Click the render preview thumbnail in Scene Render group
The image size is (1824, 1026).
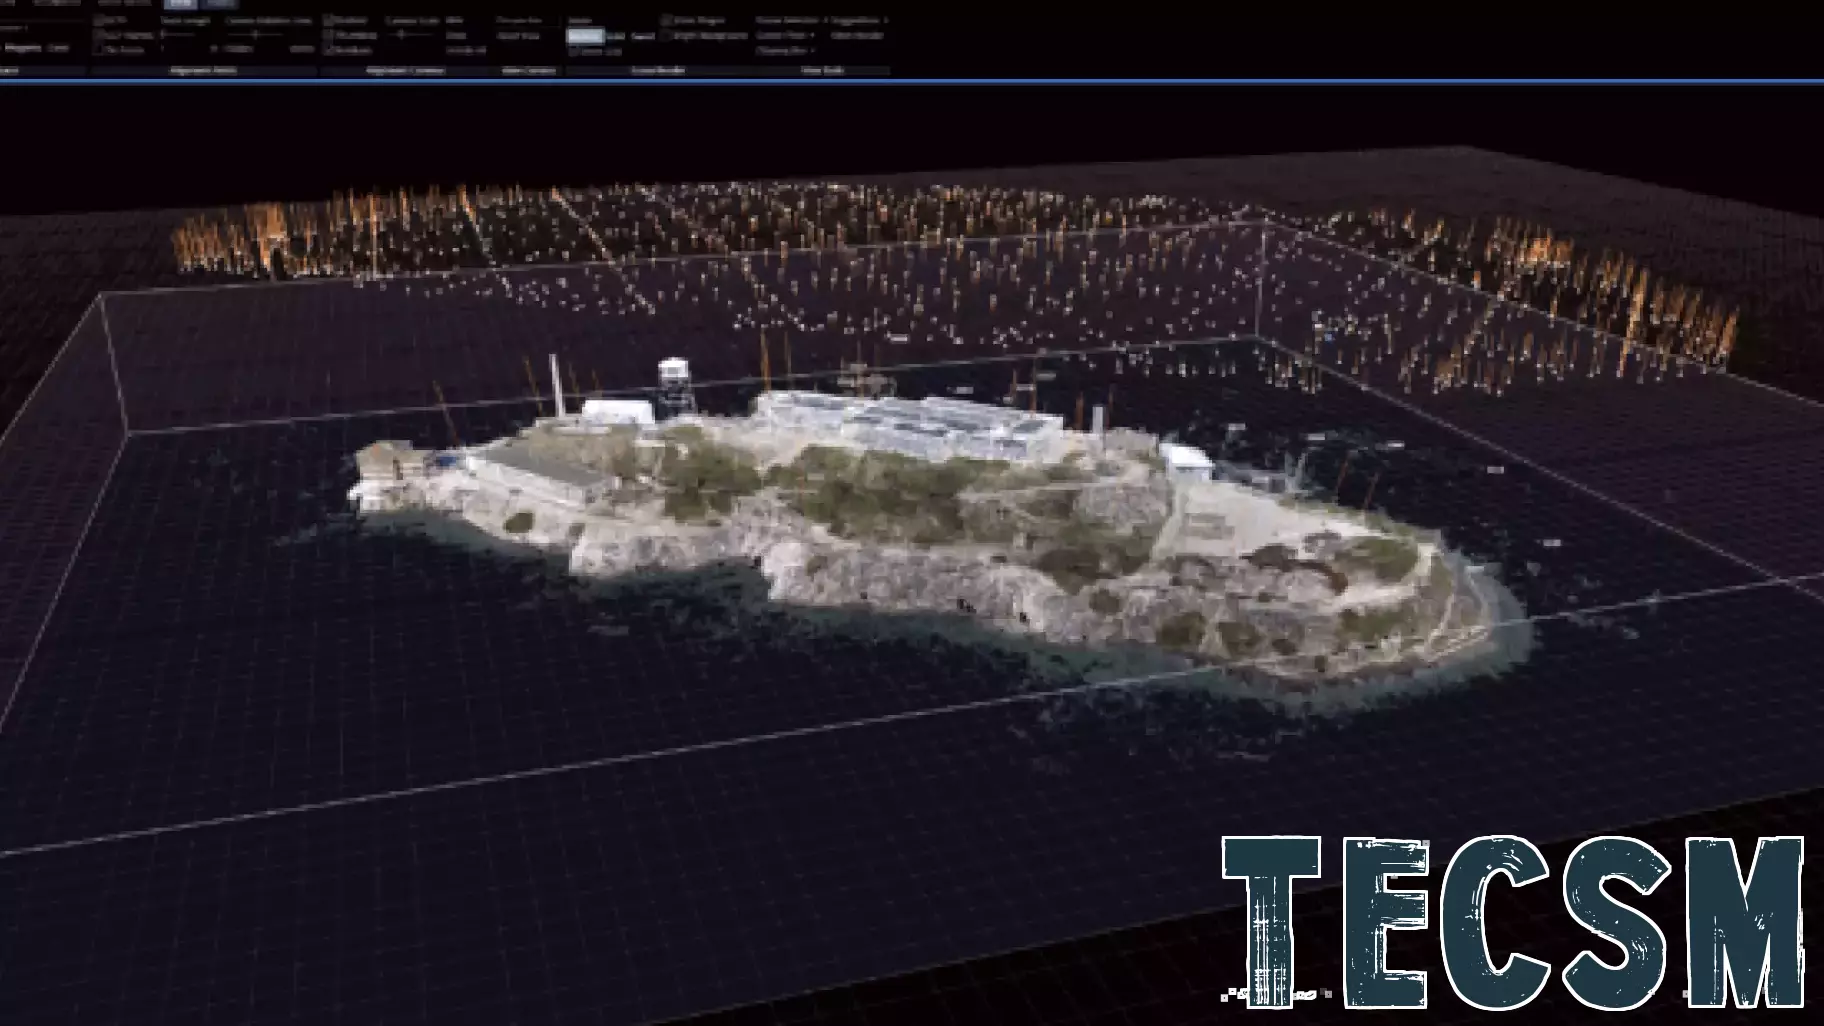(584, 36)
